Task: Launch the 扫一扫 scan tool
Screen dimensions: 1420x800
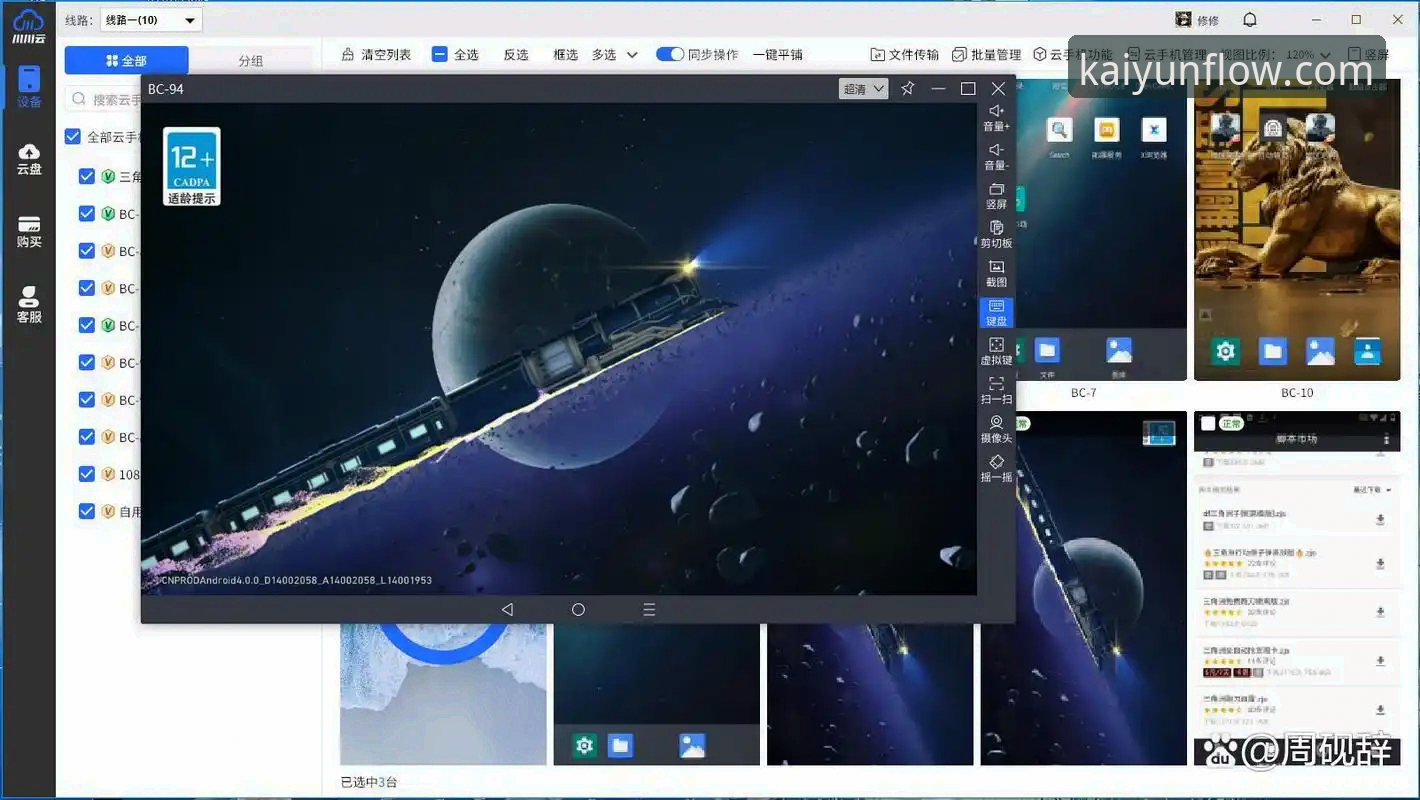Action: (996, 390)
